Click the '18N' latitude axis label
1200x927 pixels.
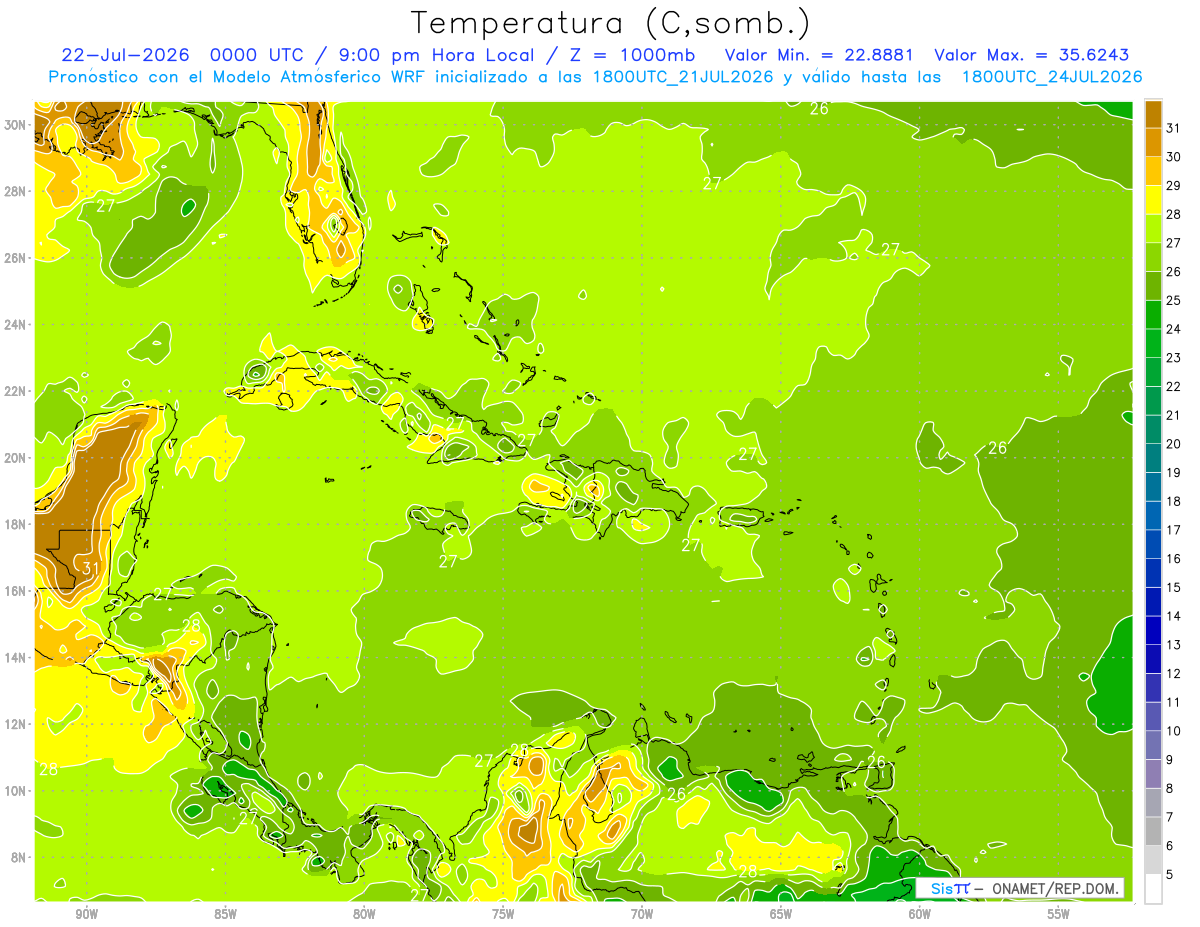tap(15, 524)
